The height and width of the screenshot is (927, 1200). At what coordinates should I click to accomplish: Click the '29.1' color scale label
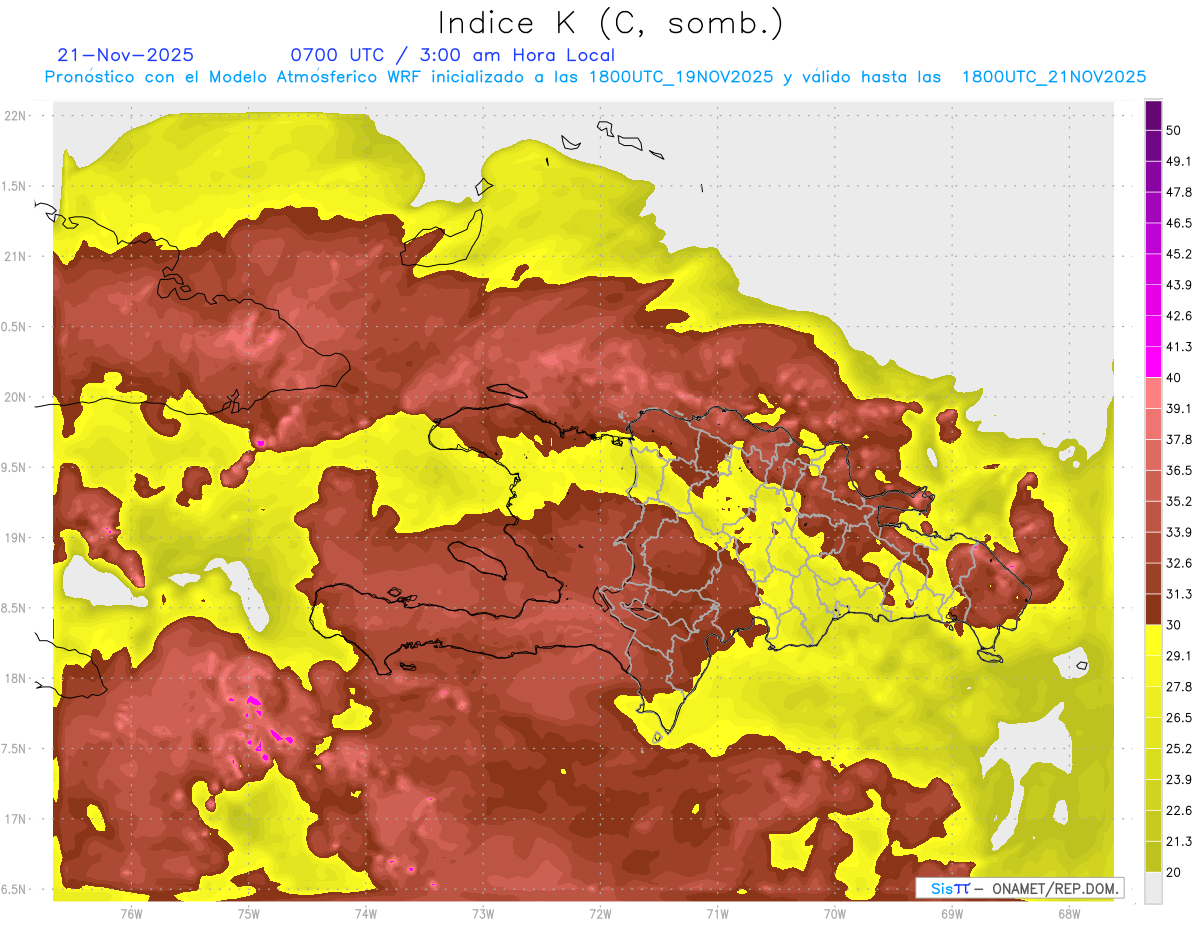point(1179,656)
